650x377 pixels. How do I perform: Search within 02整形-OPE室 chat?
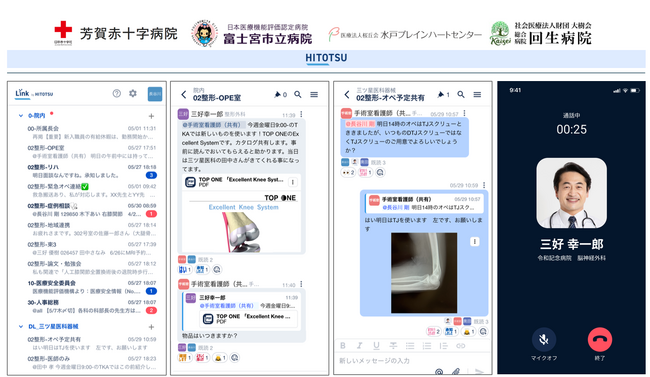tap(298, 95)
